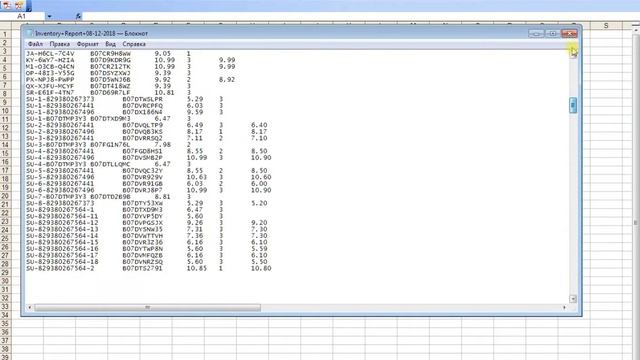
Task: Close the Notepad Inventory Report window
Action: [569, 33]
